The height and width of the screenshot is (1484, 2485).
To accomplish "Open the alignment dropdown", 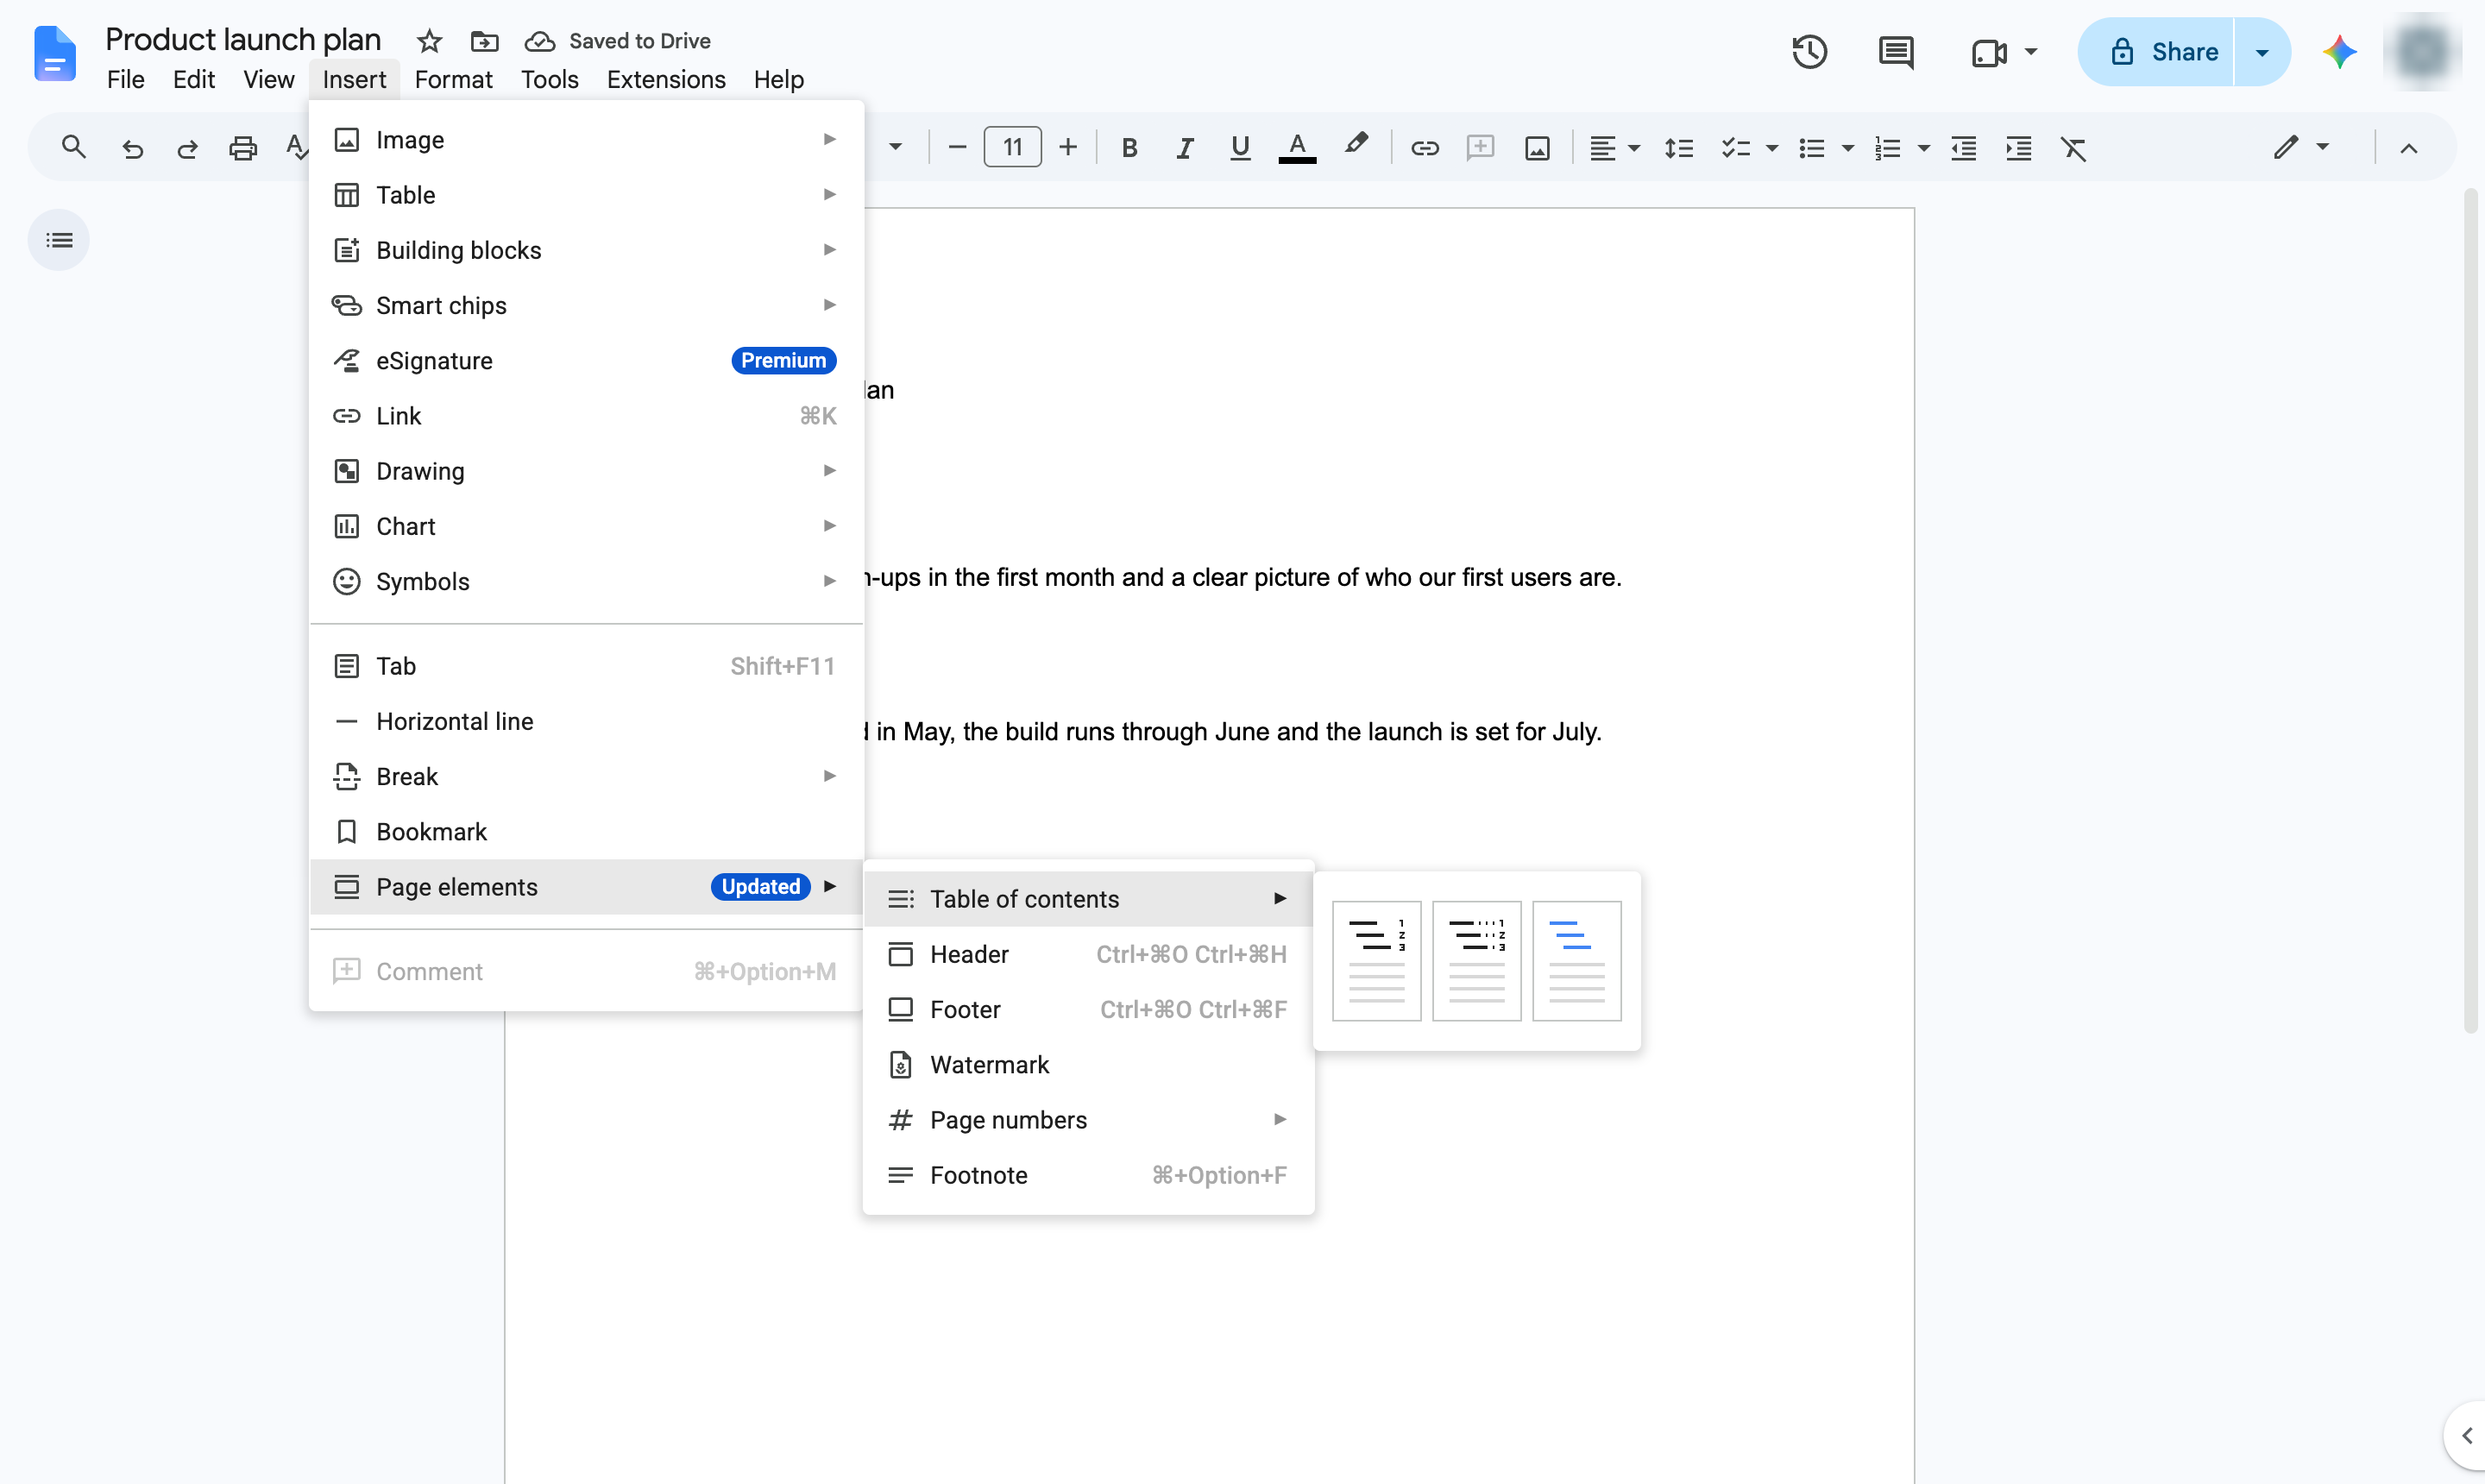I will pyautogui.click(x=1614, y=148).
